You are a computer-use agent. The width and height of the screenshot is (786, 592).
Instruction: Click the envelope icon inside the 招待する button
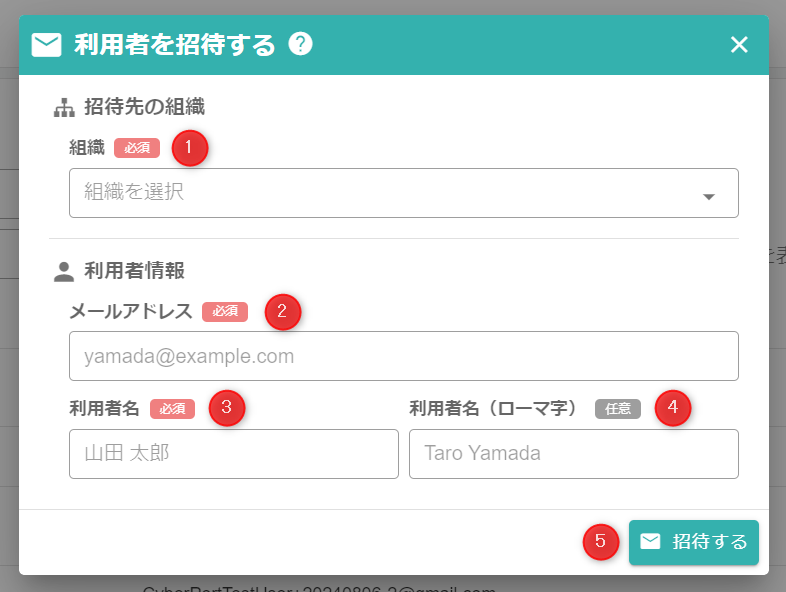(650, 541)
